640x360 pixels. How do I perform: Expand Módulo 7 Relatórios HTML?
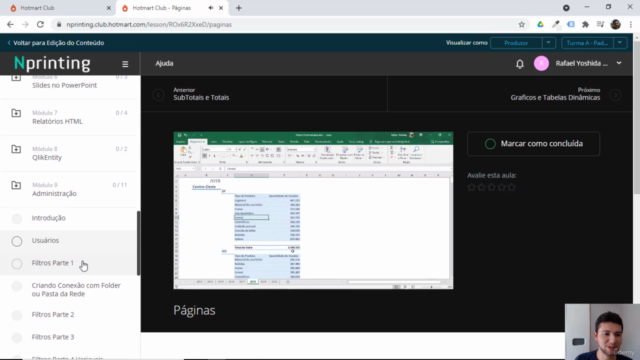(x=69, y=117)
